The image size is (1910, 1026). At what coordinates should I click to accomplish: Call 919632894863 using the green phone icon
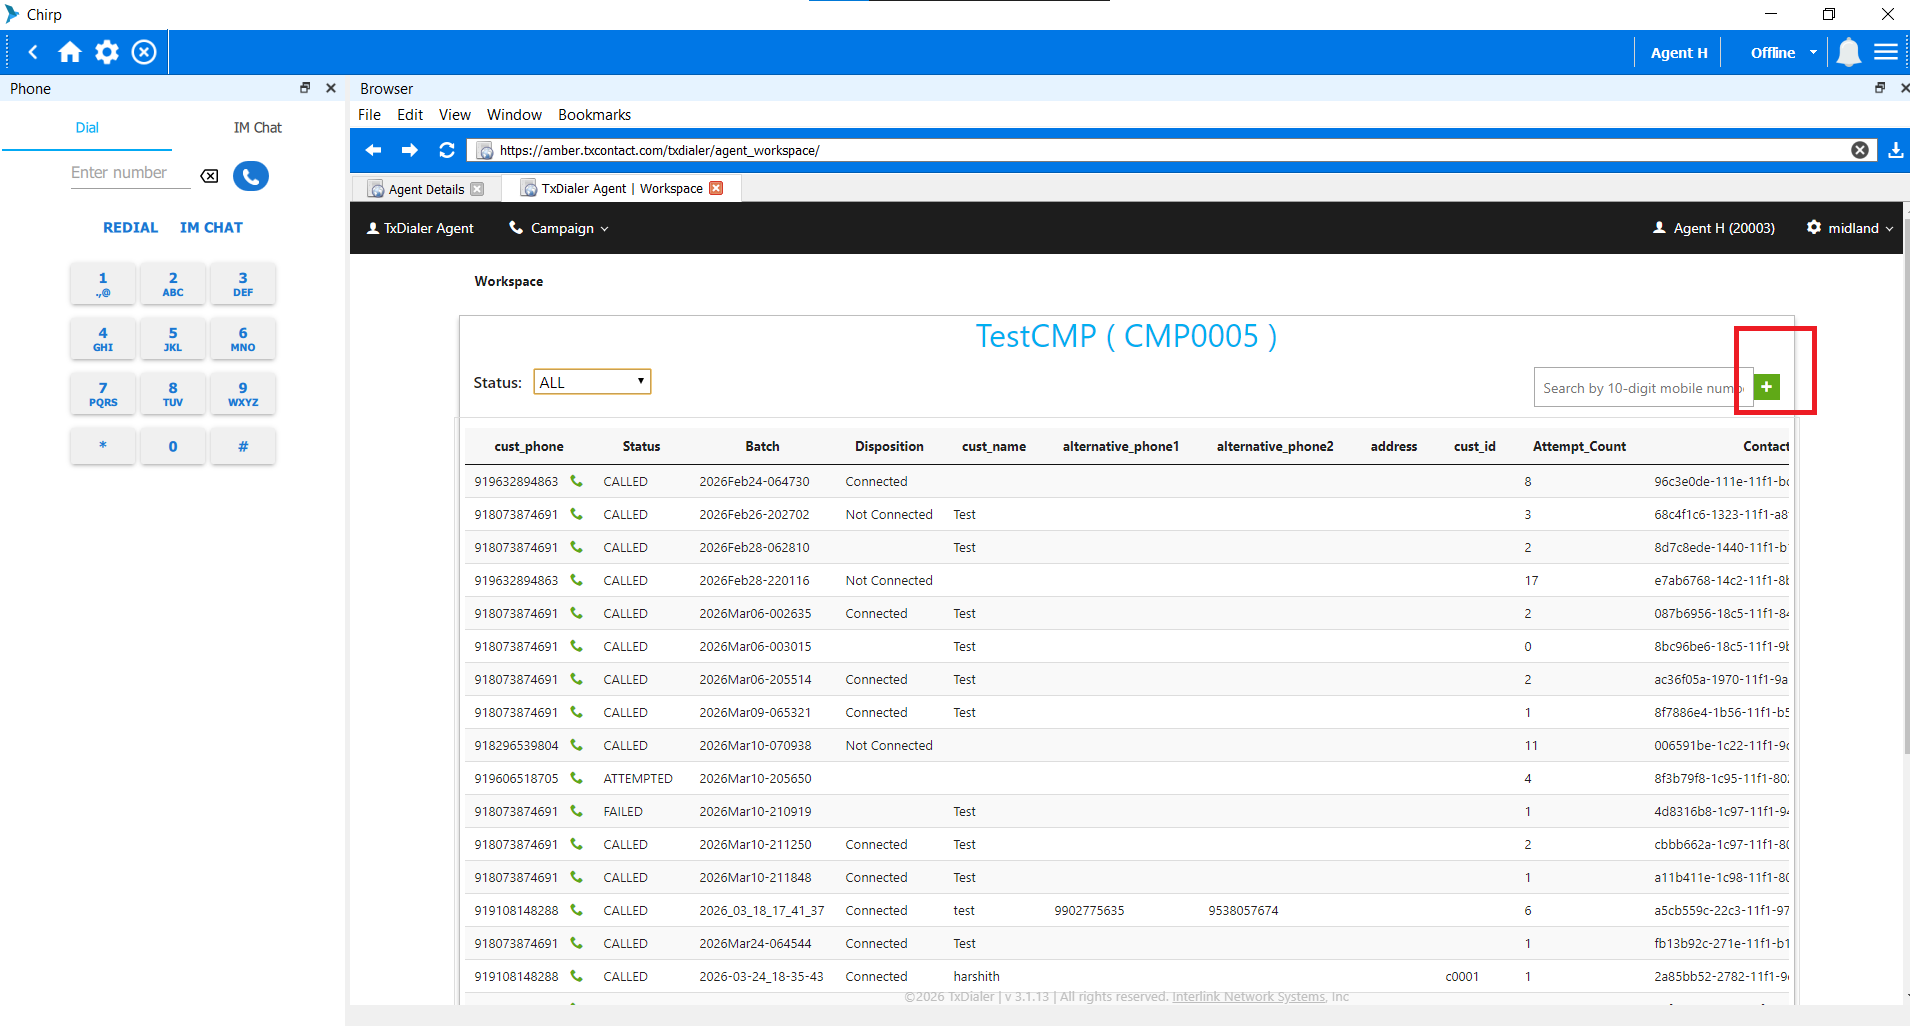tap(576, 481)
